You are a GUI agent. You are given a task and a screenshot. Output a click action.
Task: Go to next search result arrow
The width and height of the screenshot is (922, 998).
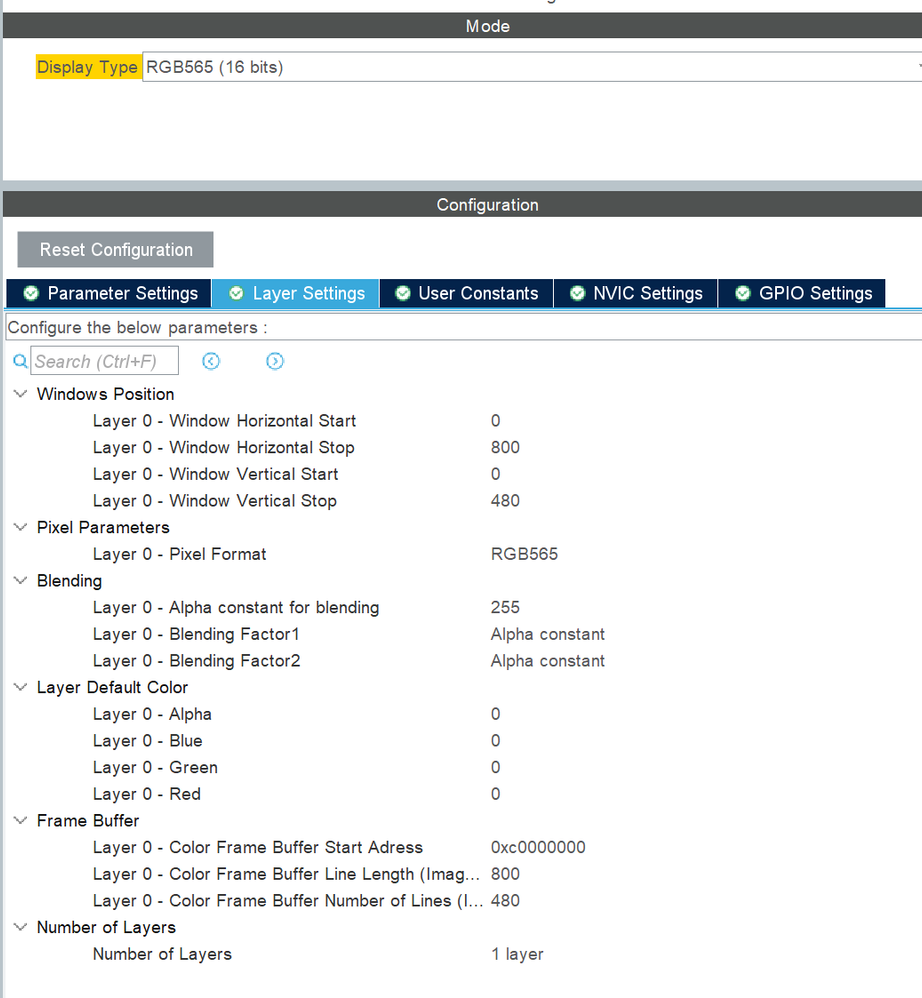coord(275,362)
